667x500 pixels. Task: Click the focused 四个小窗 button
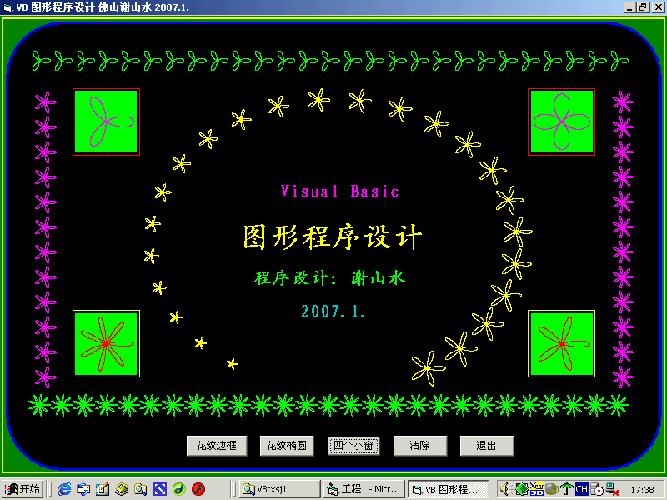[353, 446]
